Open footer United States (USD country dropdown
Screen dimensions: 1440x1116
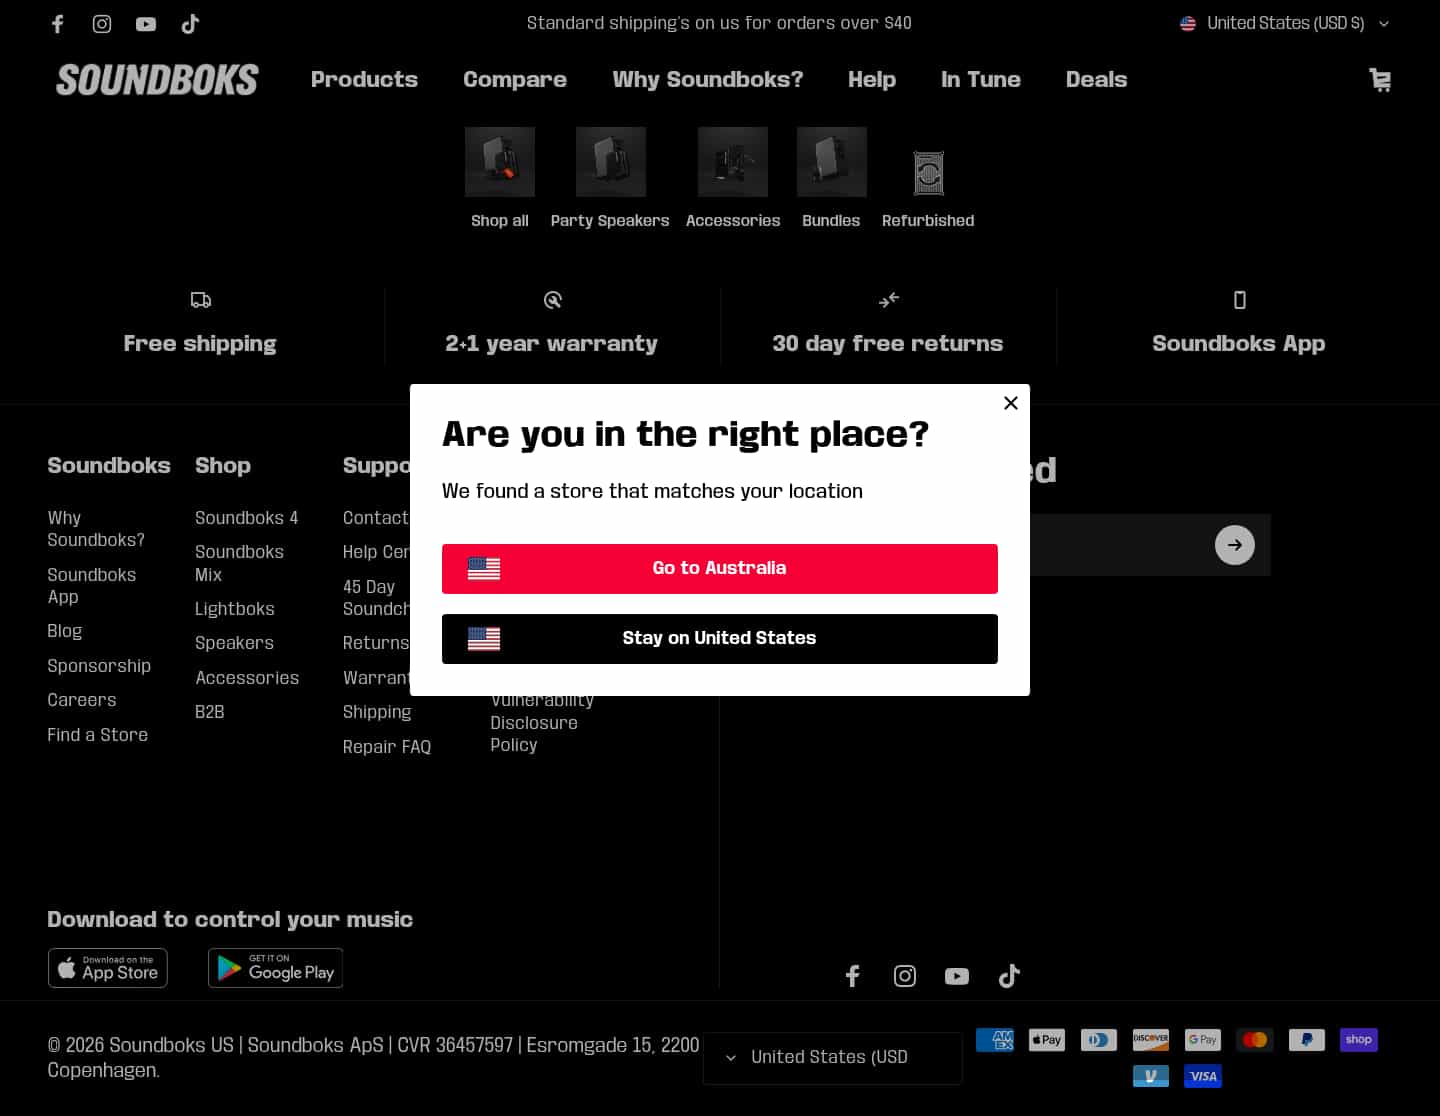(x=832, y=1058)
